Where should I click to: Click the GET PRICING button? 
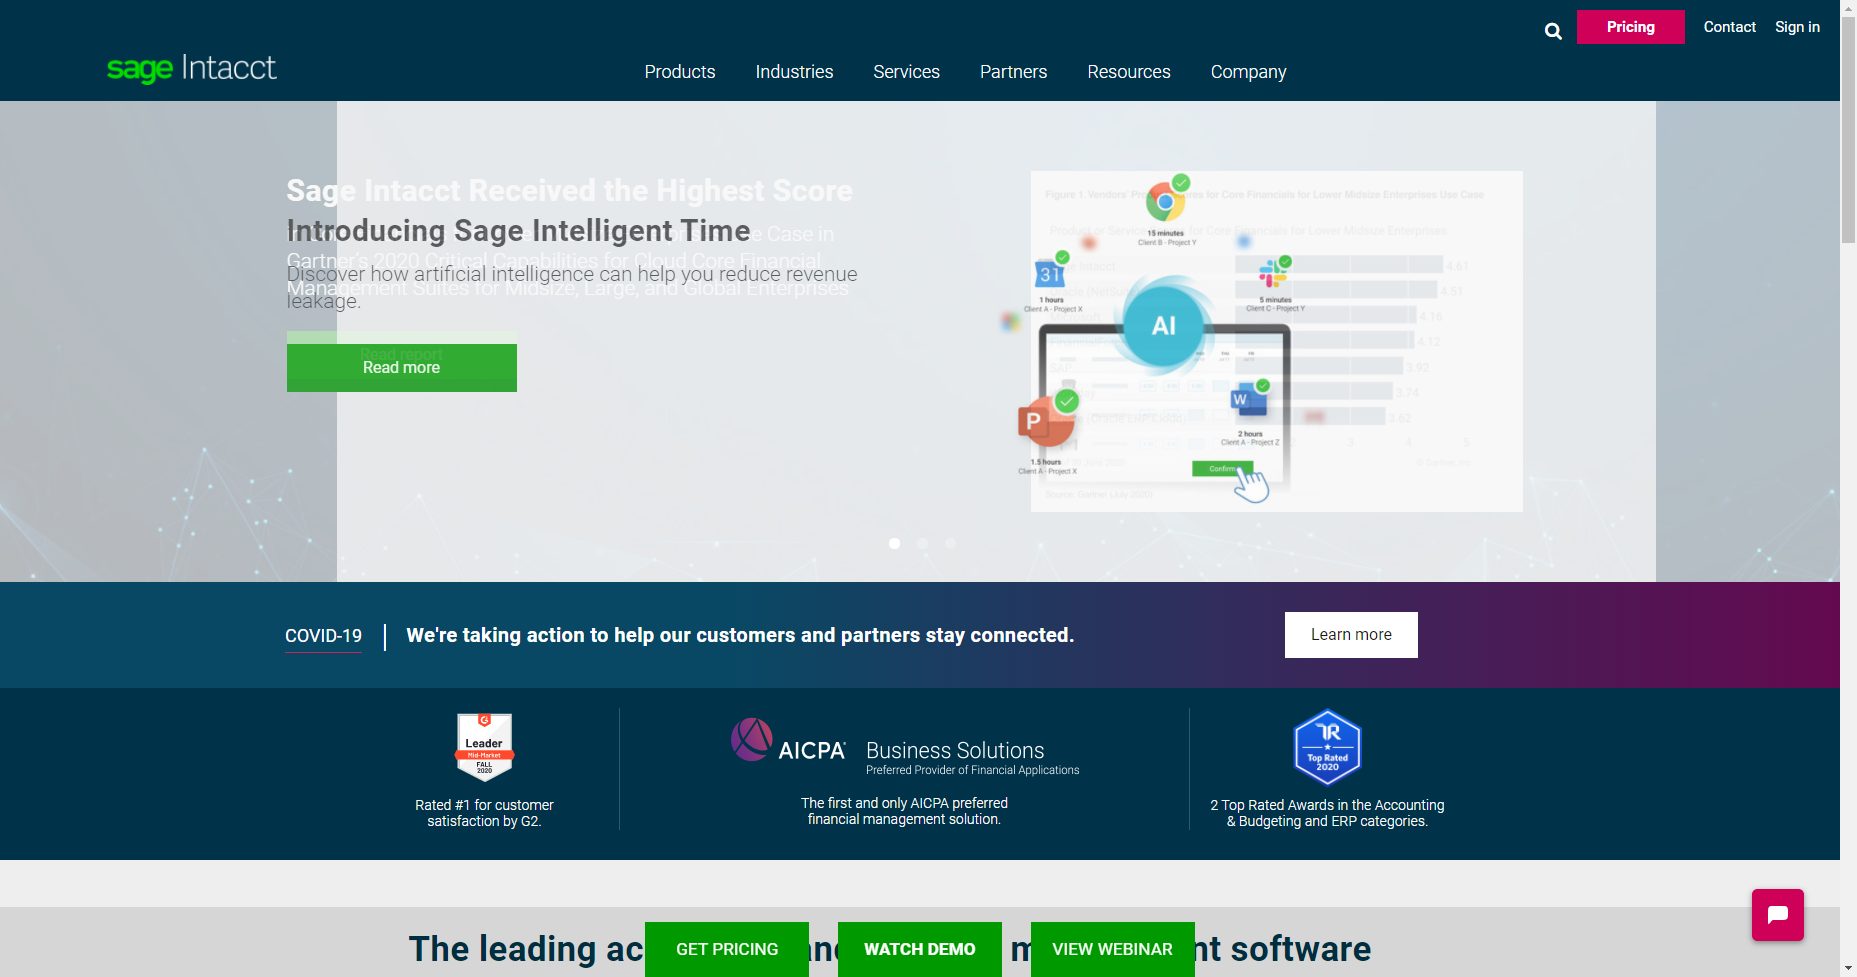(727, 949)
